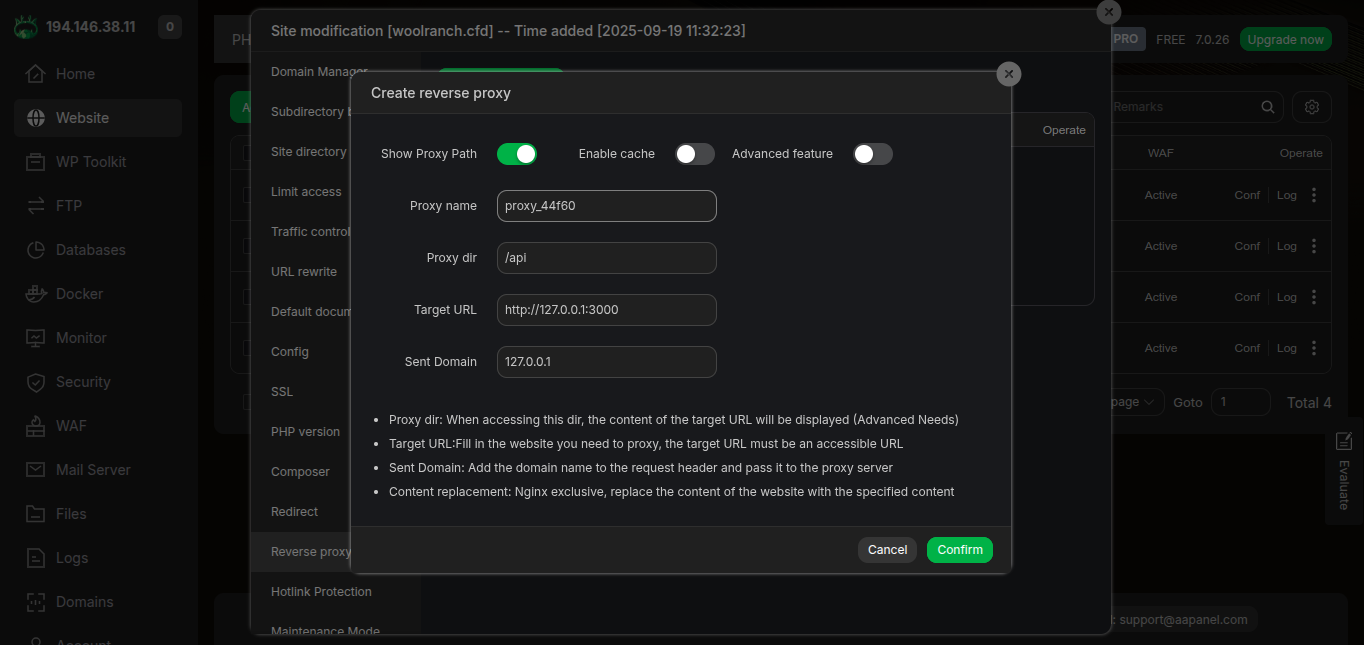Select the Hotlink Protection tab
The image size is (1364, 649).
click(x=321, y=592)
